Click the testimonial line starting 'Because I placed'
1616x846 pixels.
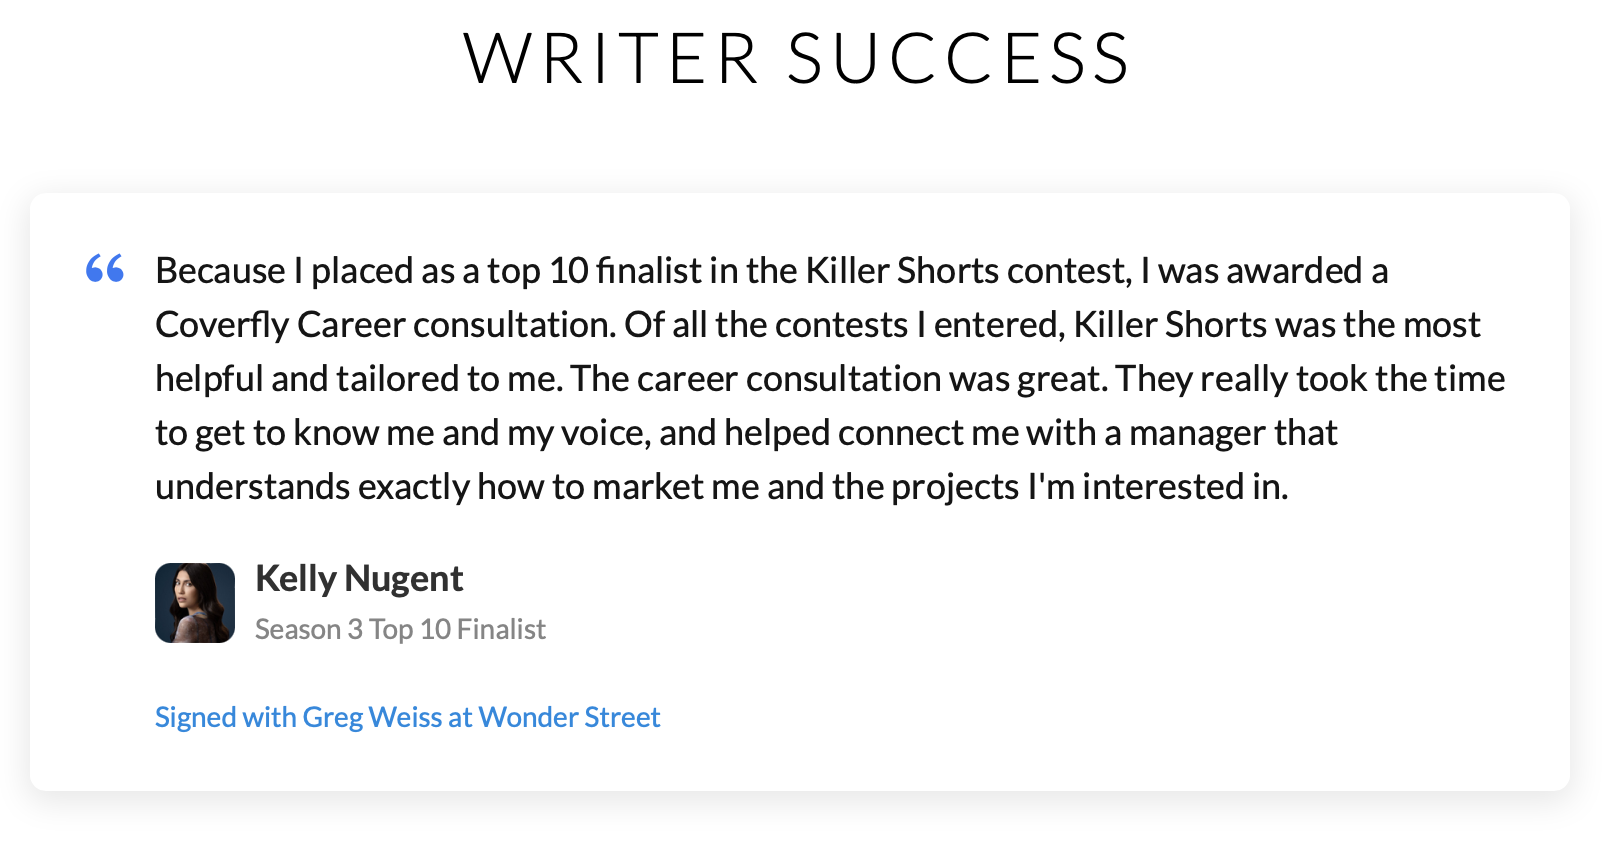pyautogui.click(x=771, y=271)
